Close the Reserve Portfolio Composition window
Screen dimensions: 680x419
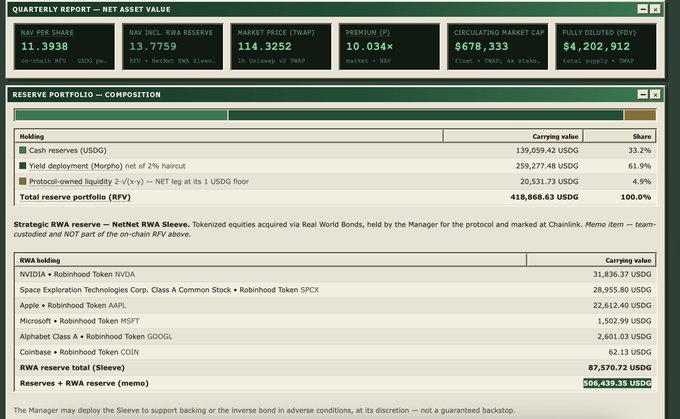click(655, 94)
